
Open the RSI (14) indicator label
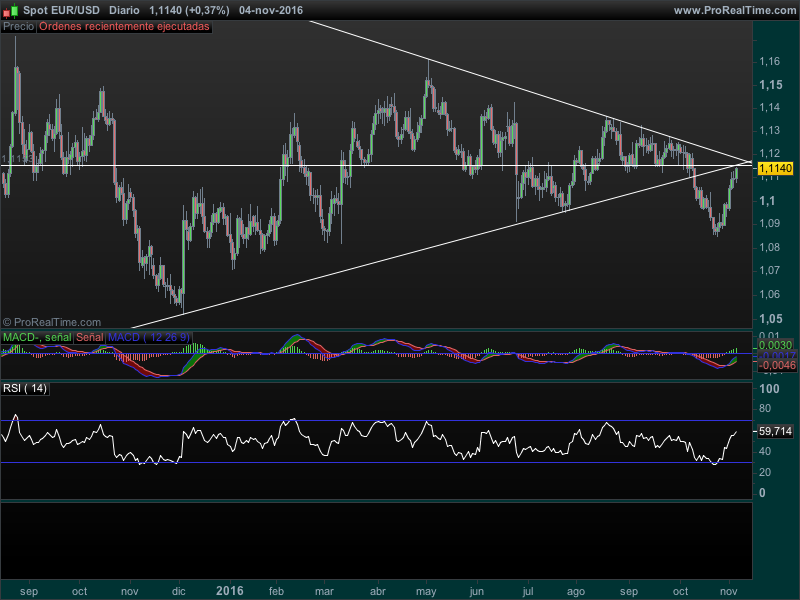click(25, 388)
